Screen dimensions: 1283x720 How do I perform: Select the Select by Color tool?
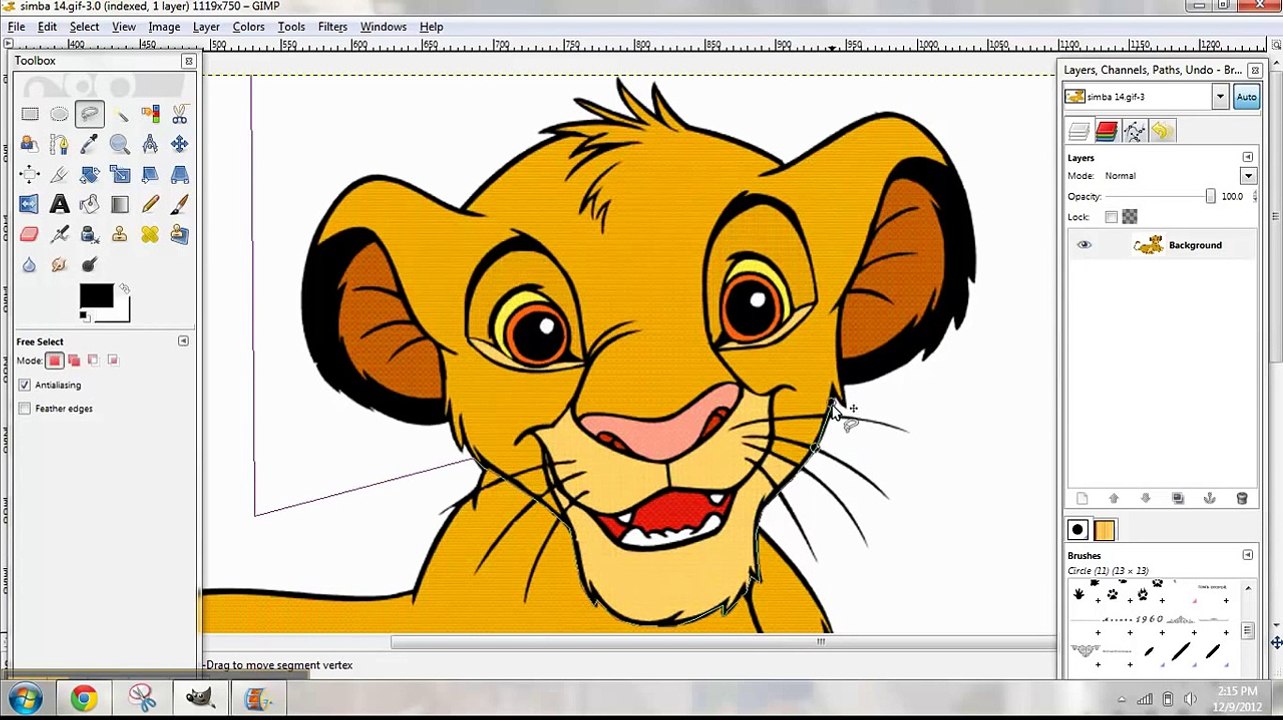pyautogui.click(x=149, y=115)
